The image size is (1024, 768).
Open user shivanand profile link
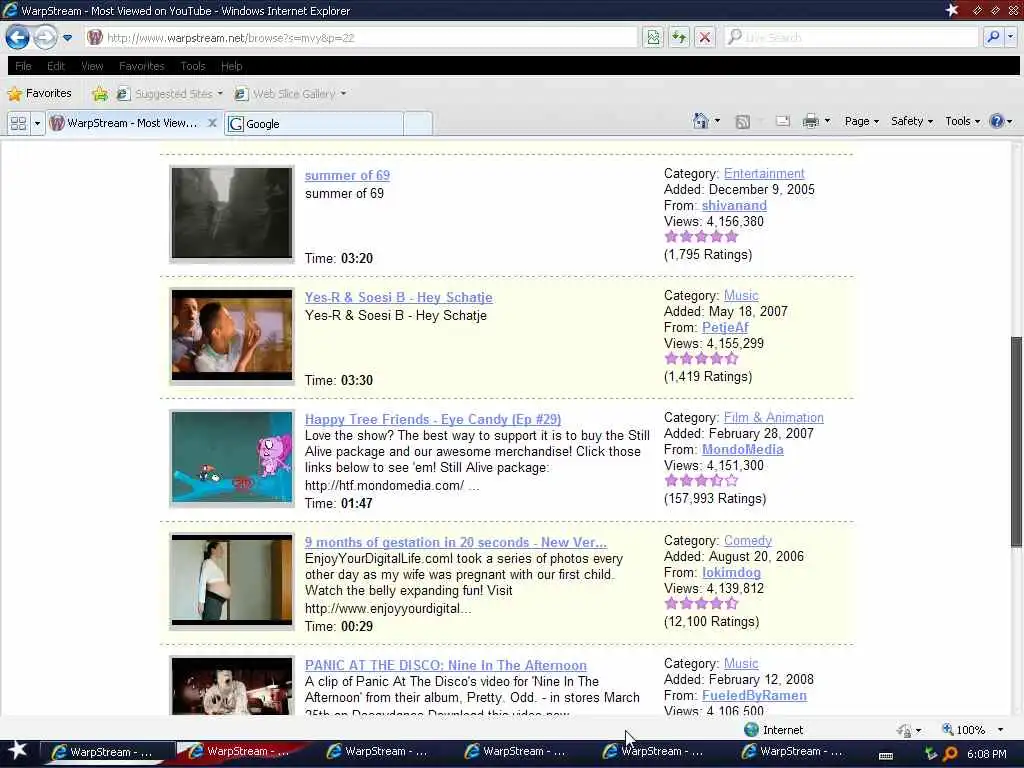(734, 205)
